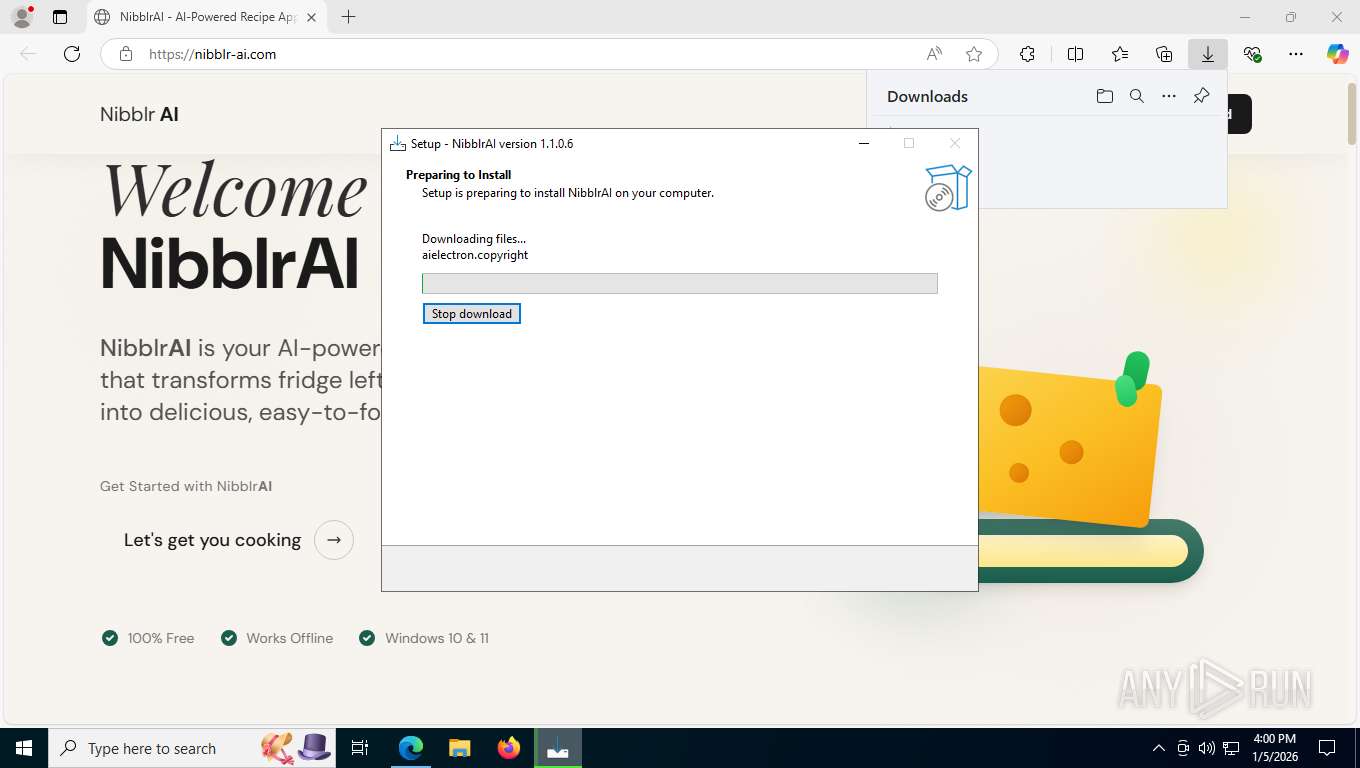Screen dimensions: 1360x768
Task: Close the NibblrAI browser tab
Action: click(x=311, y=17)
